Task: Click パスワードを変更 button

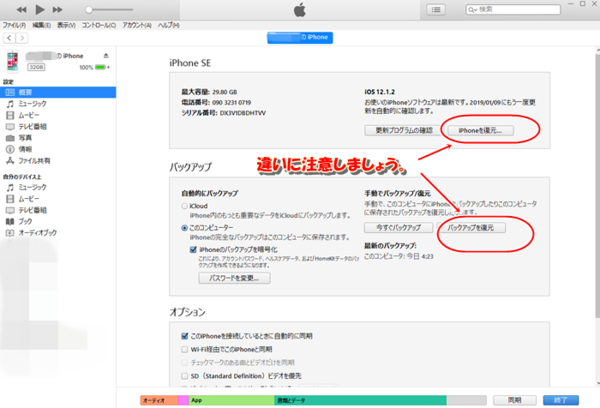Action: [234, 278]
